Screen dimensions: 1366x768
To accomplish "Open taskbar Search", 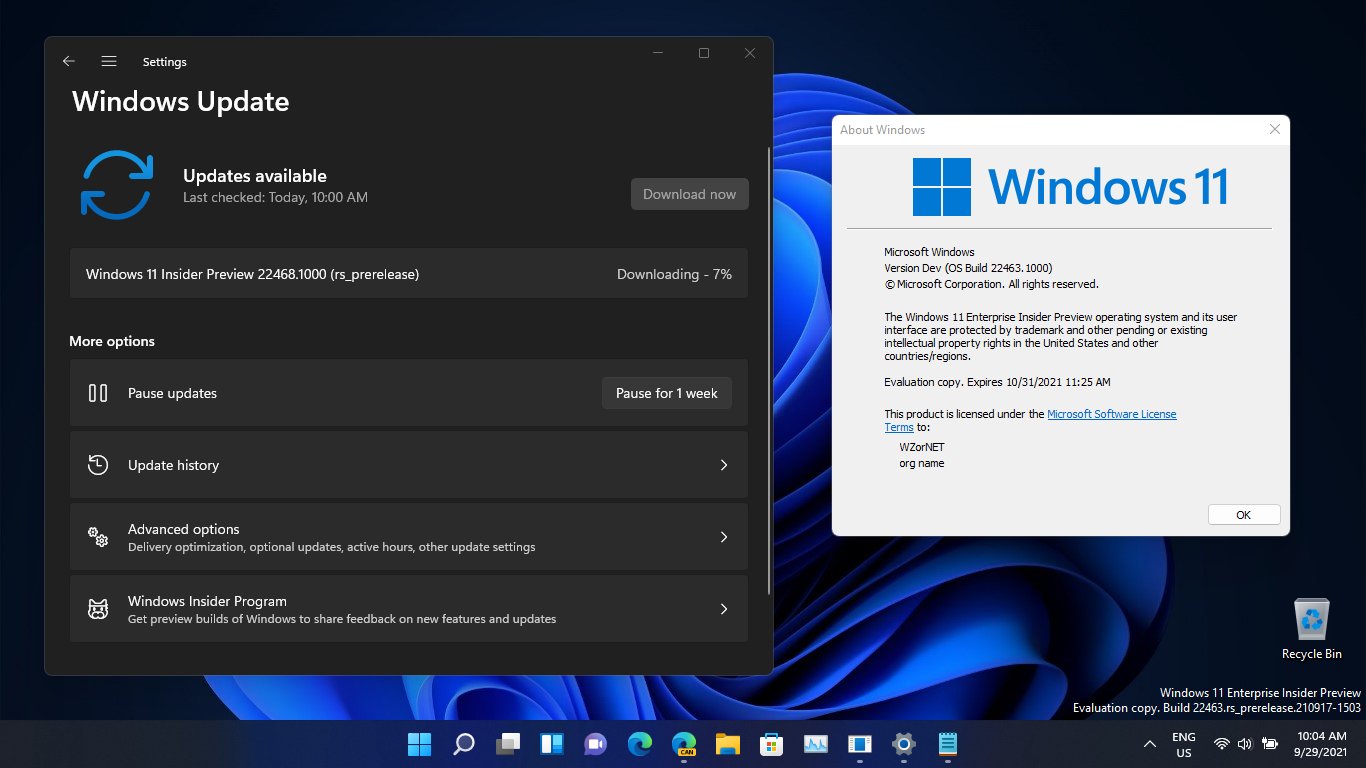I will 463,744.
